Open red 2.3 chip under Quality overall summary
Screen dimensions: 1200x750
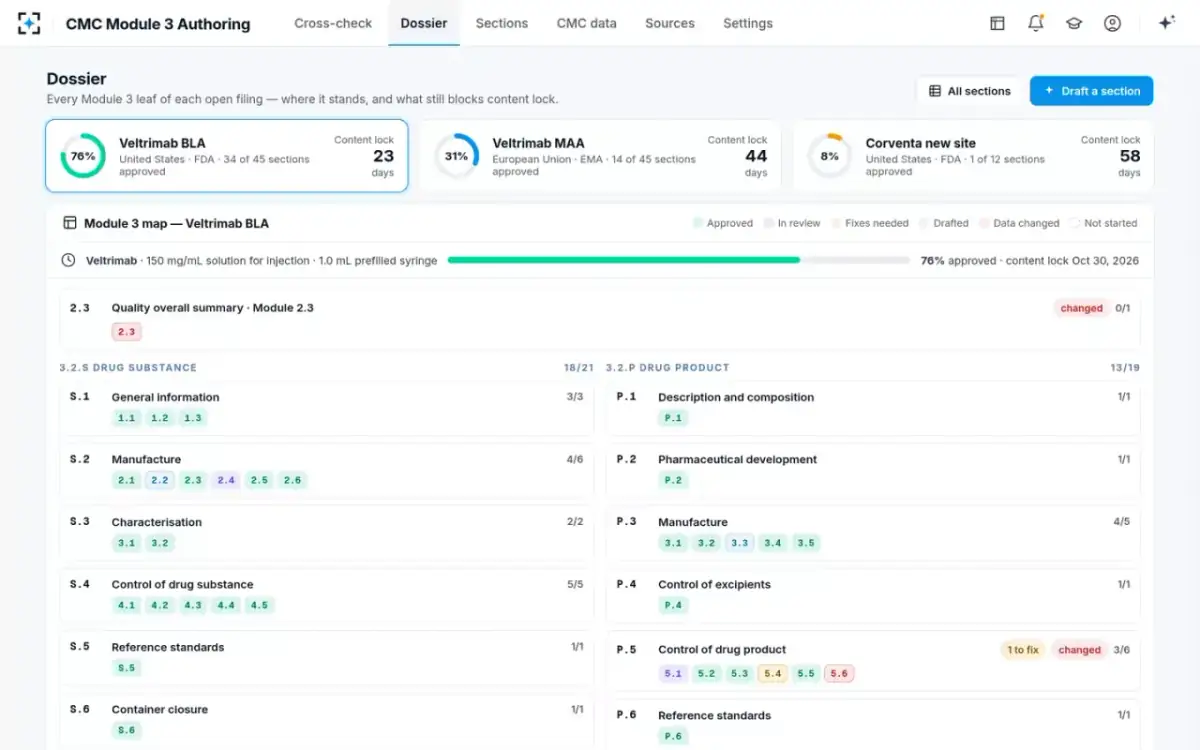coord(126,332)
